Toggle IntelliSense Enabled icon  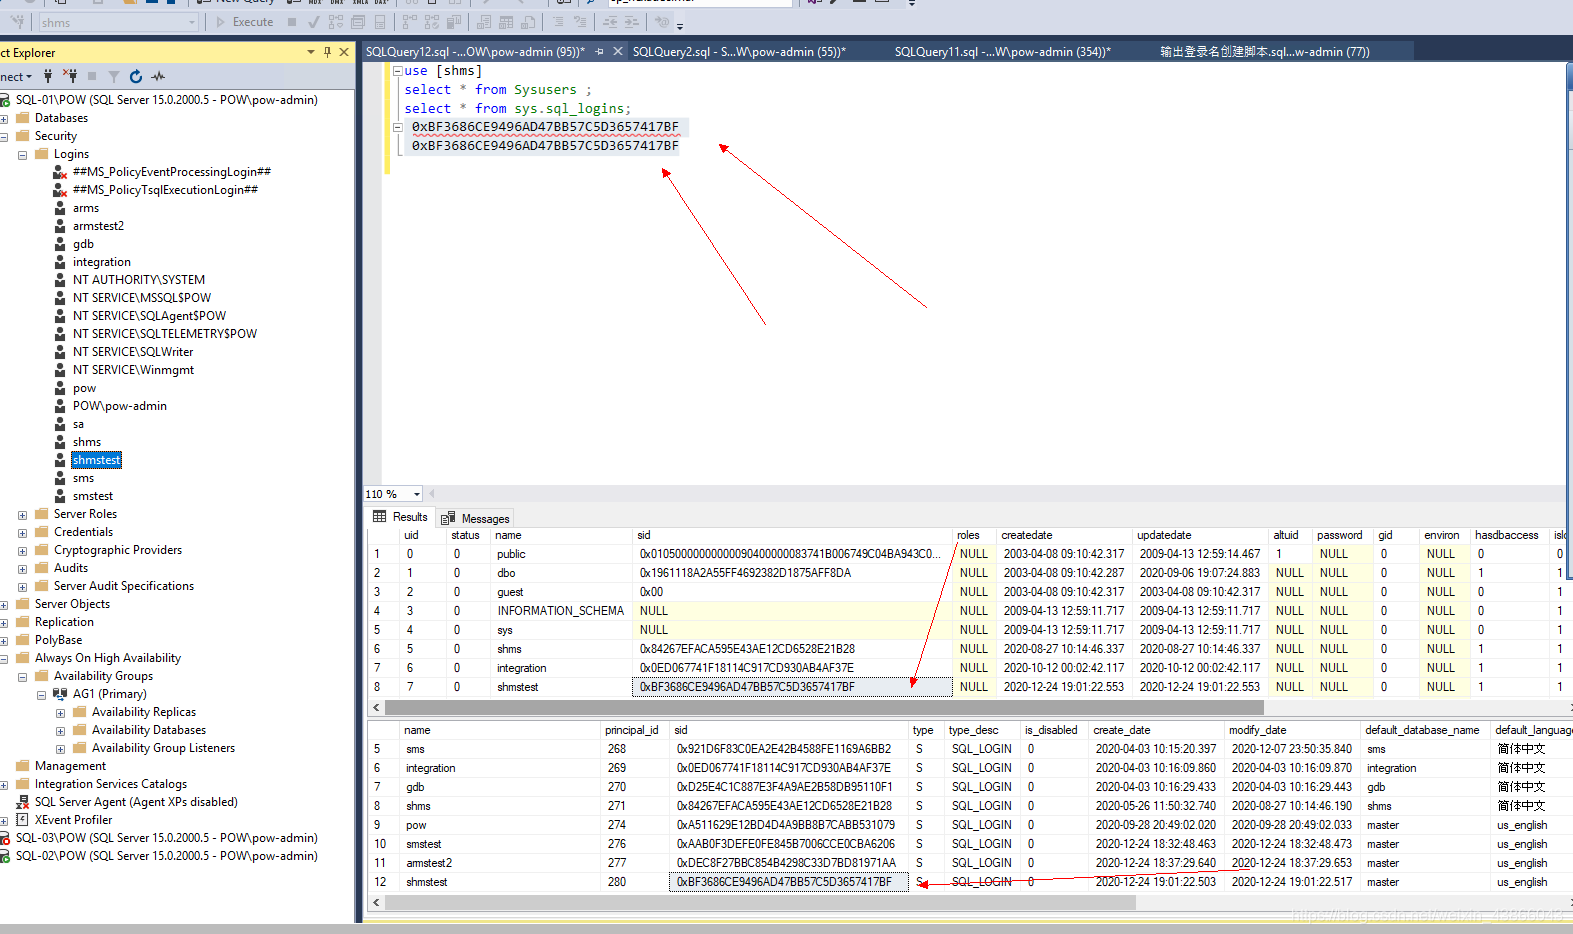(x=380, y=22)
